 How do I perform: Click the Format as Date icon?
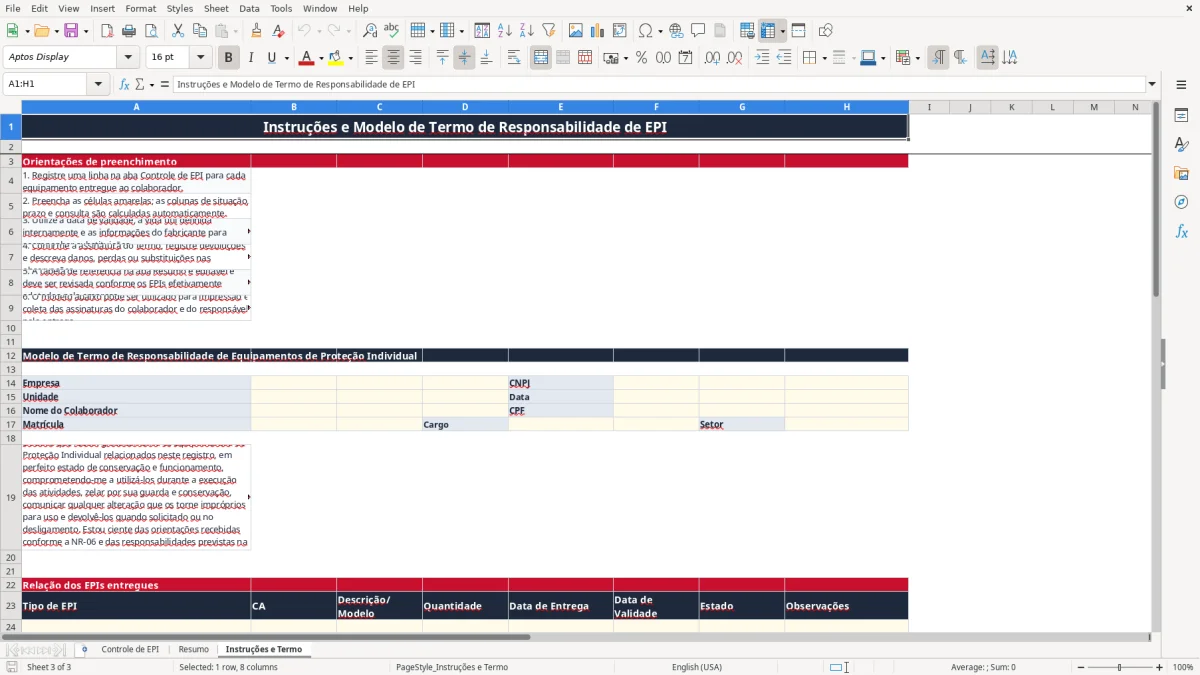(685, 58)
